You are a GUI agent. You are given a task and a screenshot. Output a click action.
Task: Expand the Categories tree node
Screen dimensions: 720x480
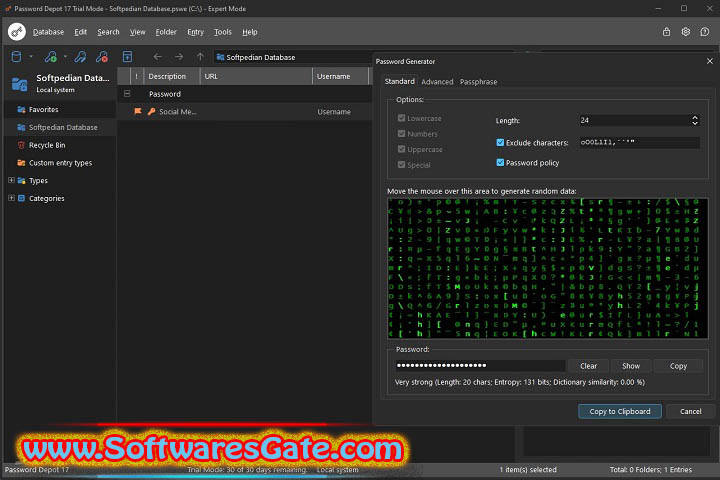pyautogui.click(x=11, y=198)
